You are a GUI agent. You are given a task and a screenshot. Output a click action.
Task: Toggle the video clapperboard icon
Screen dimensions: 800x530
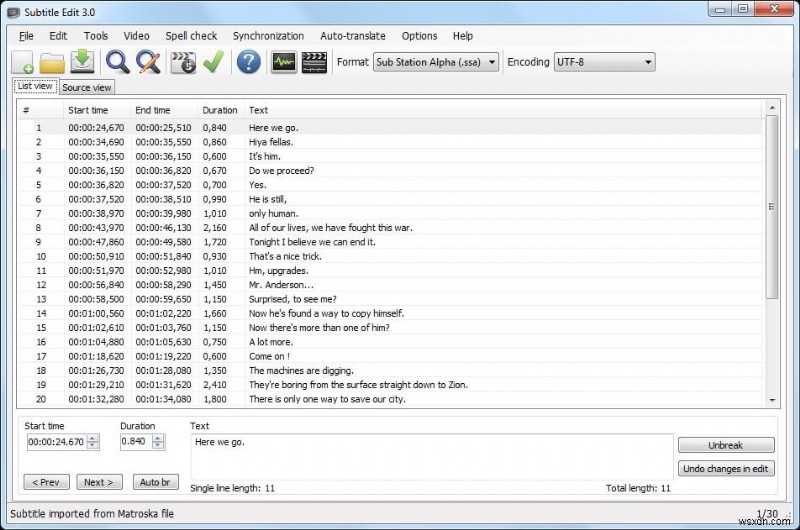point(314,62)
